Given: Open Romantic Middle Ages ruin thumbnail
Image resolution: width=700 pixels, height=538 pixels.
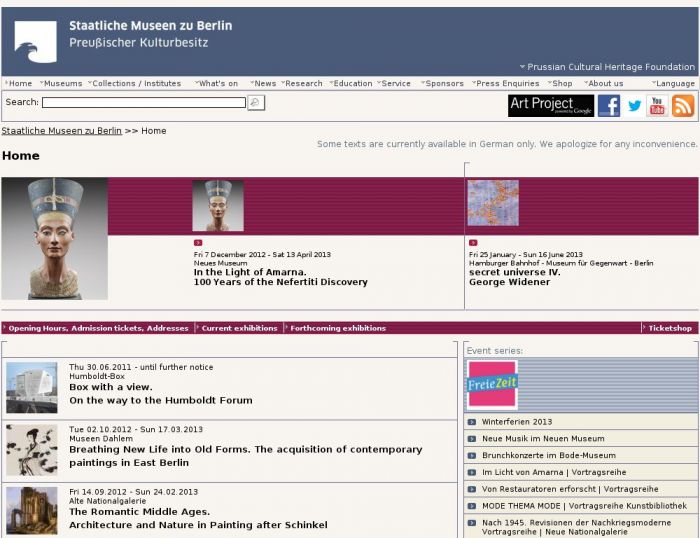Looking at the screenshot, I should click(32, 511).
